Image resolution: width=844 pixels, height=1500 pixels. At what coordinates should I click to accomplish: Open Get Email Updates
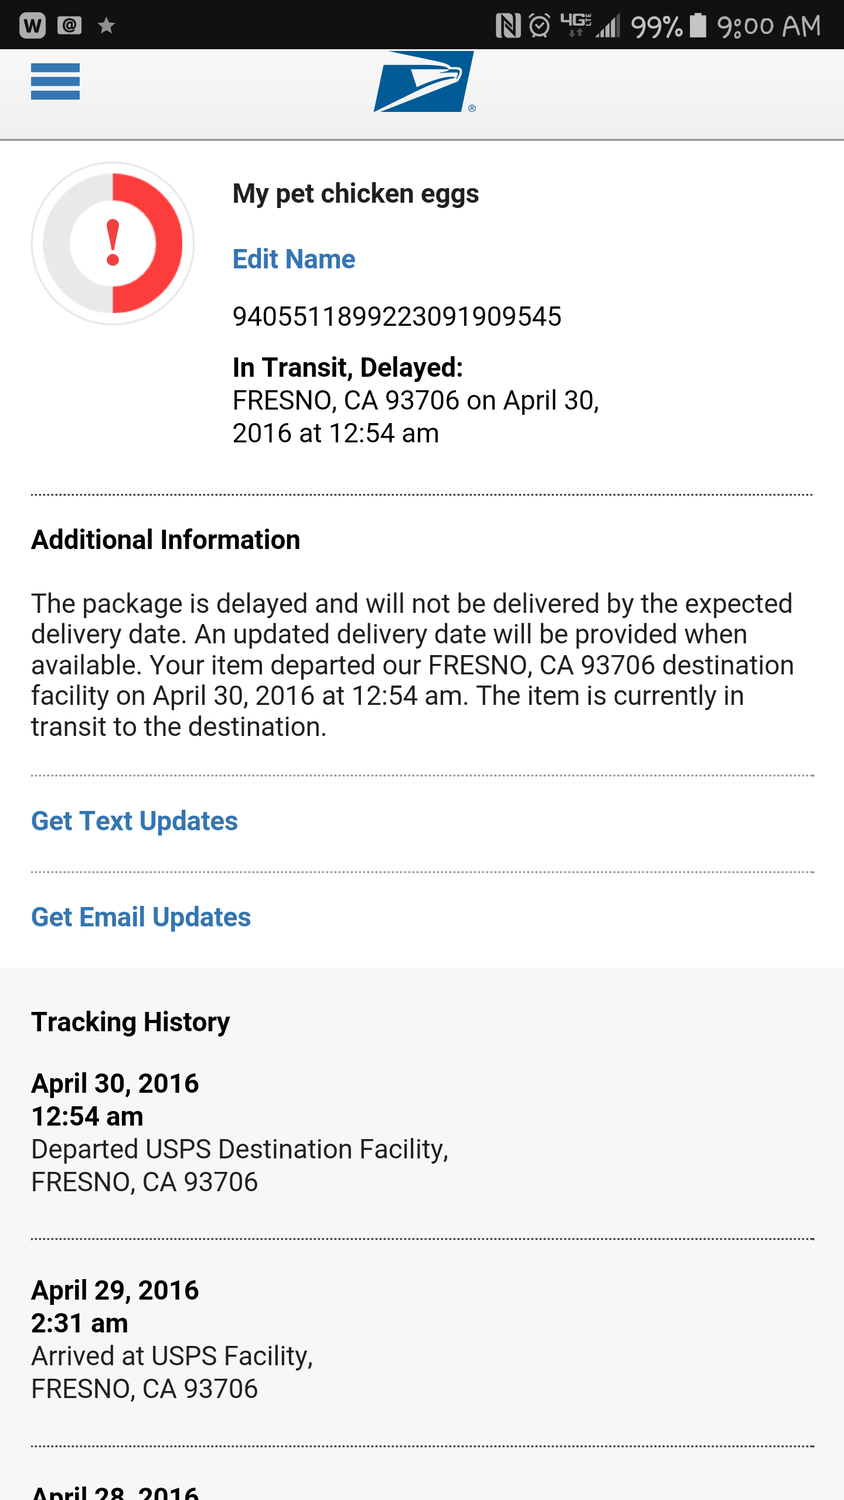(x=141, y=917)
